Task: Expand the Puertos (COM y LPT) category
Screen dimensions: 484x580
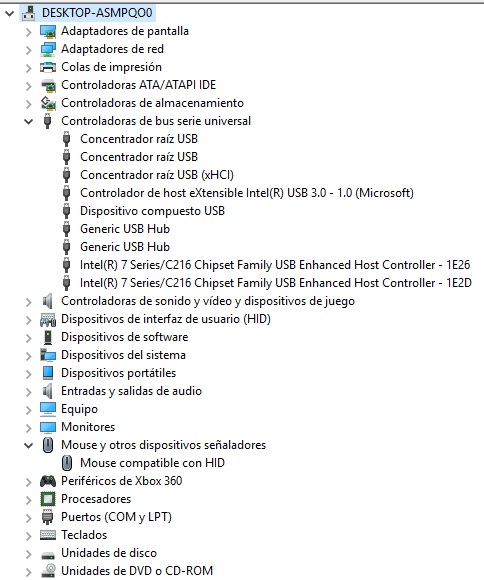Action: 28,517
